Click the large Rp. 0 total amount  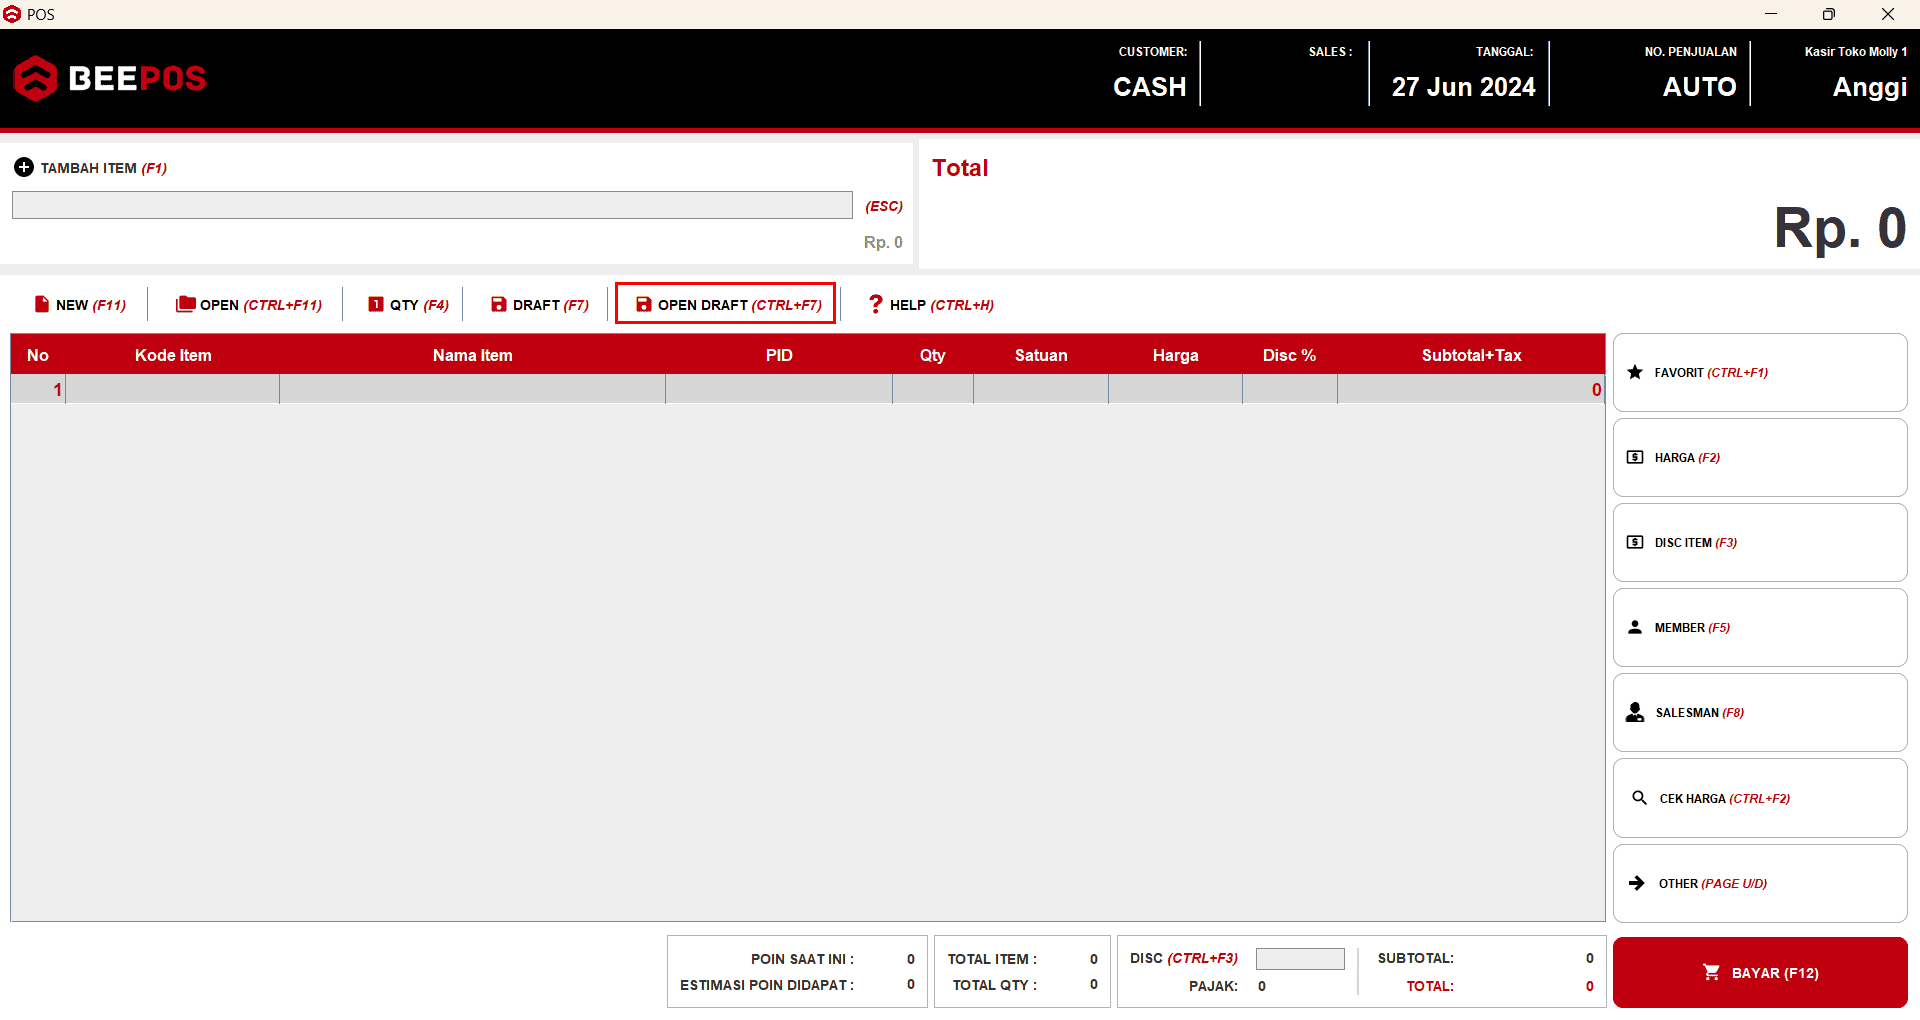click(1840, 228)
